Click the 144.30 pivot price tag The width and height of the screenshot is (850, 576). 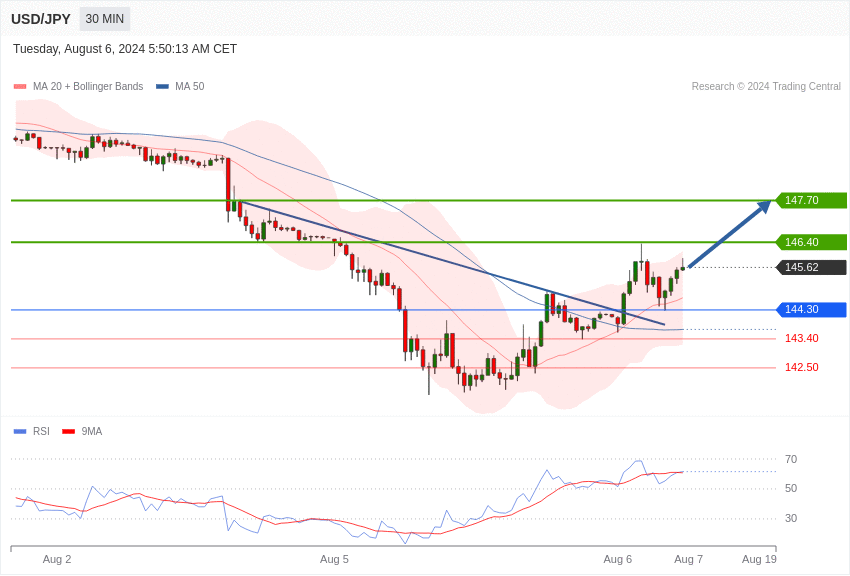pyautogui.click(x=811, y=309)
